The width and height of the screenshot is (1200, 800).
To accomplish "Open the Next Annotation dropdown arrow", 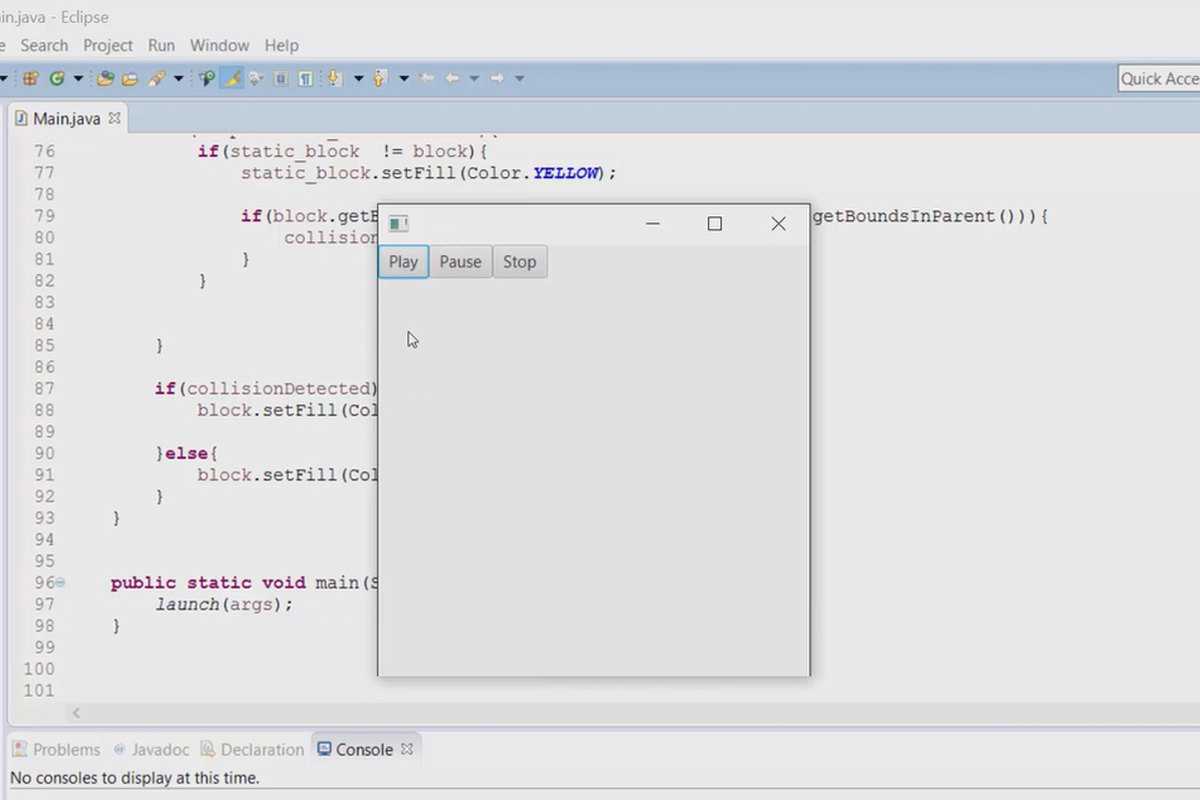I will 357,78.
